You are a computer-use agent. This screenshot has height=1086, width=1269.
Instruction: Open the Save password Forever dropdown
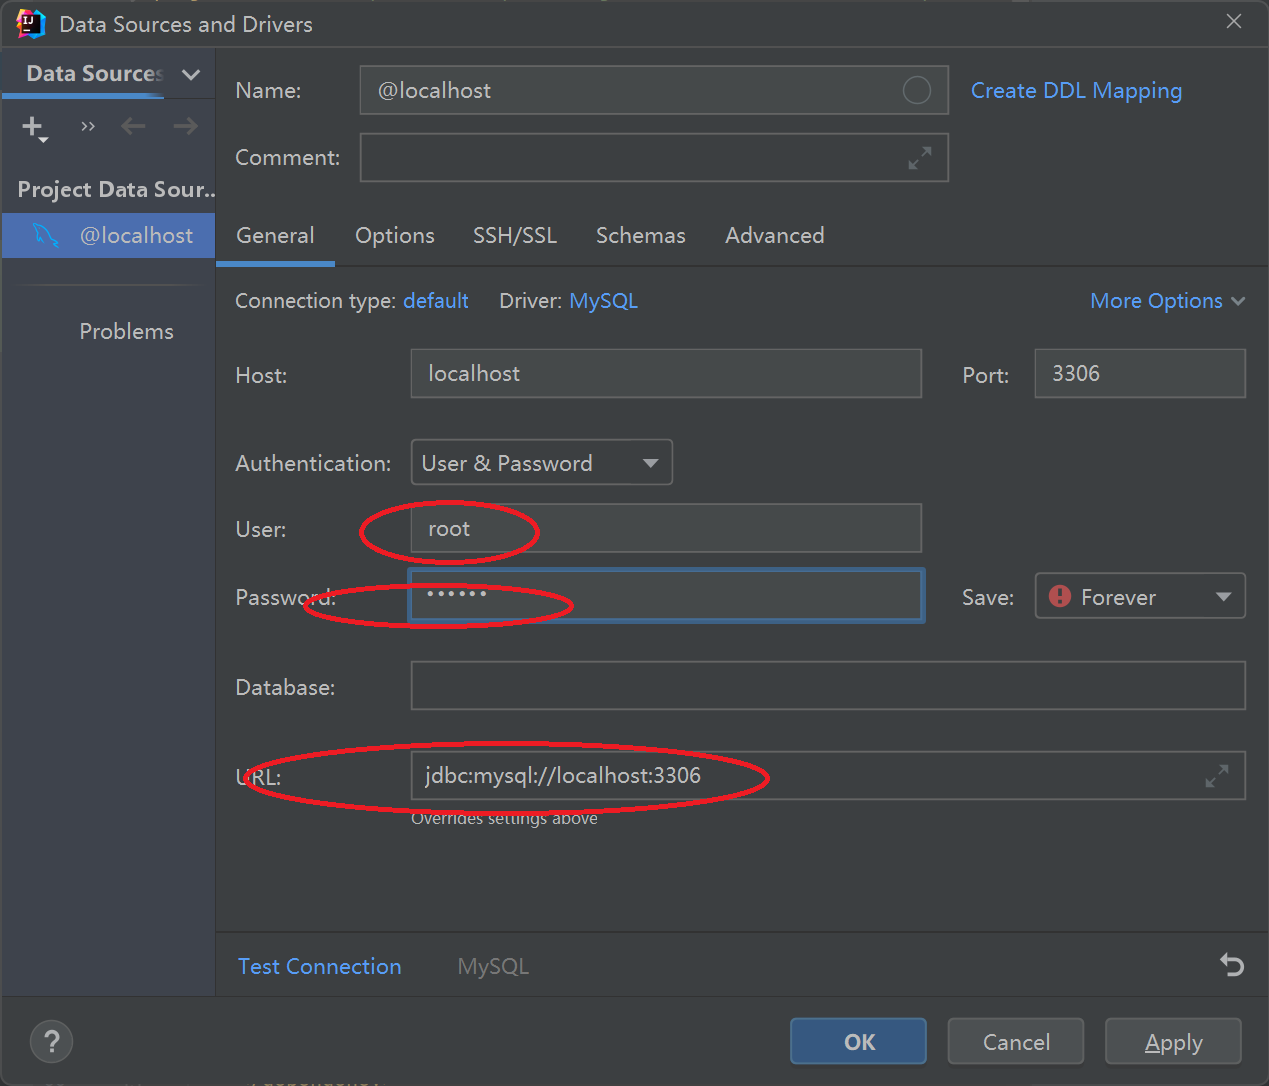[x=1140, y=596]
